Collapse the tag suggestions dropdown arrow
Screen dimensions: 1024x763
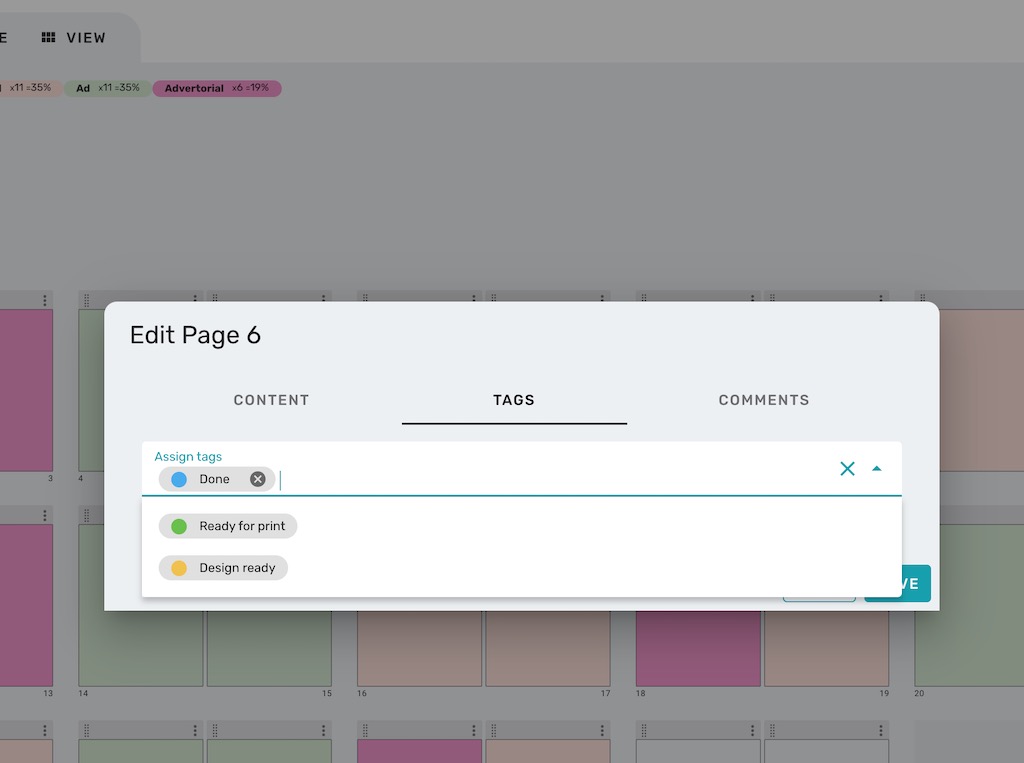(877, 468)
